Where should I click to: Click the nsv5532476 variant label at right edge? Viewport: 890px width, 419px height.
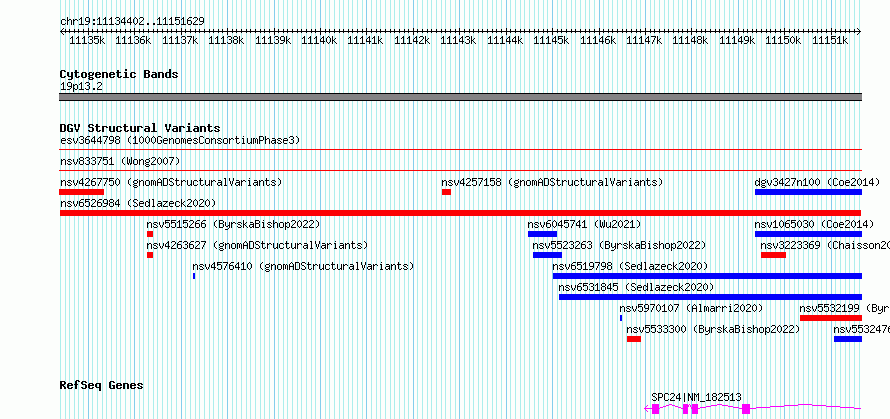click(x=862, y=329)
